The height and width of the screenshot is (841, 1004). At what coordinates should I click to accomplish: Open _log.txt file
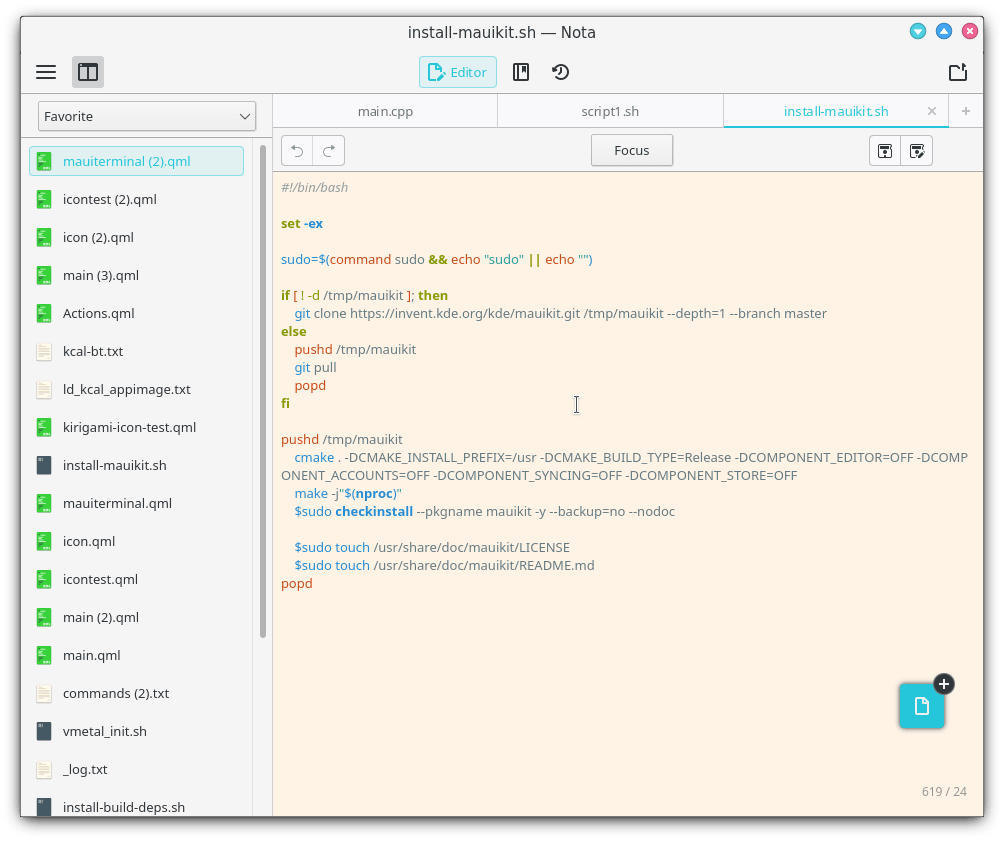pos(136,769)
